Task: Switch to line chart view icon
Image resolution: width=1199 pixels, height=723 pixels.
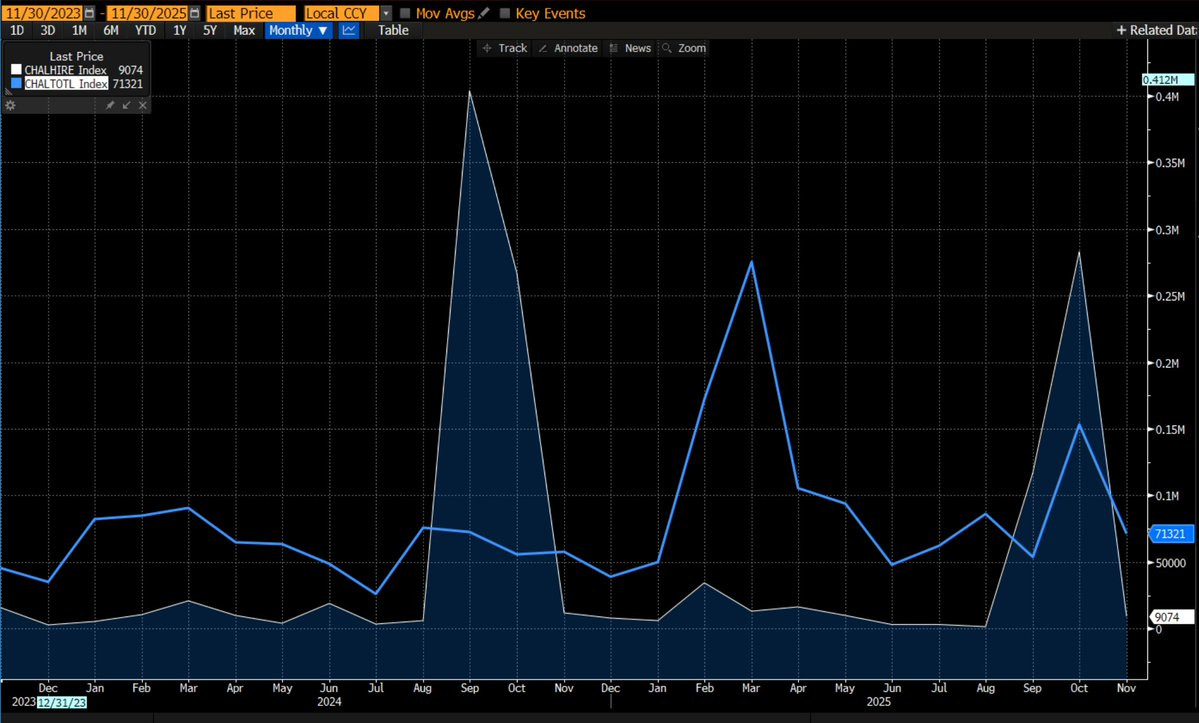Action: (x=349, y=30)
